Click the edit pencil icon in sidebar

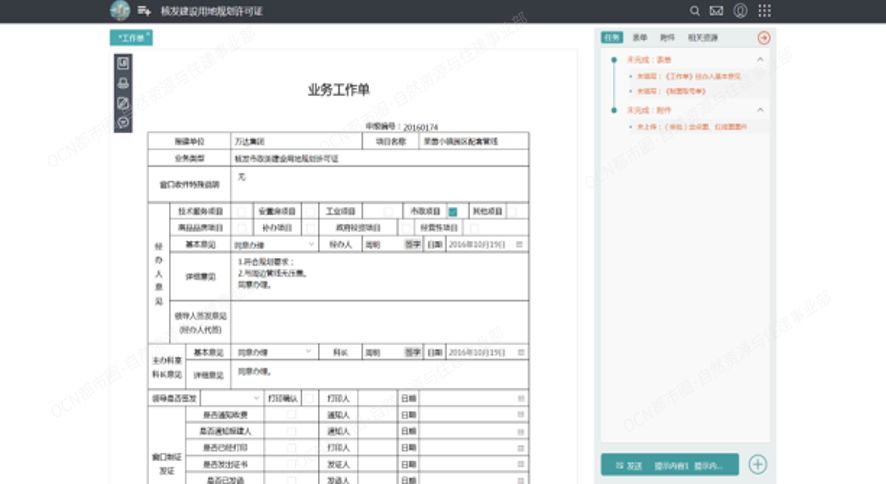click(123, 103)
